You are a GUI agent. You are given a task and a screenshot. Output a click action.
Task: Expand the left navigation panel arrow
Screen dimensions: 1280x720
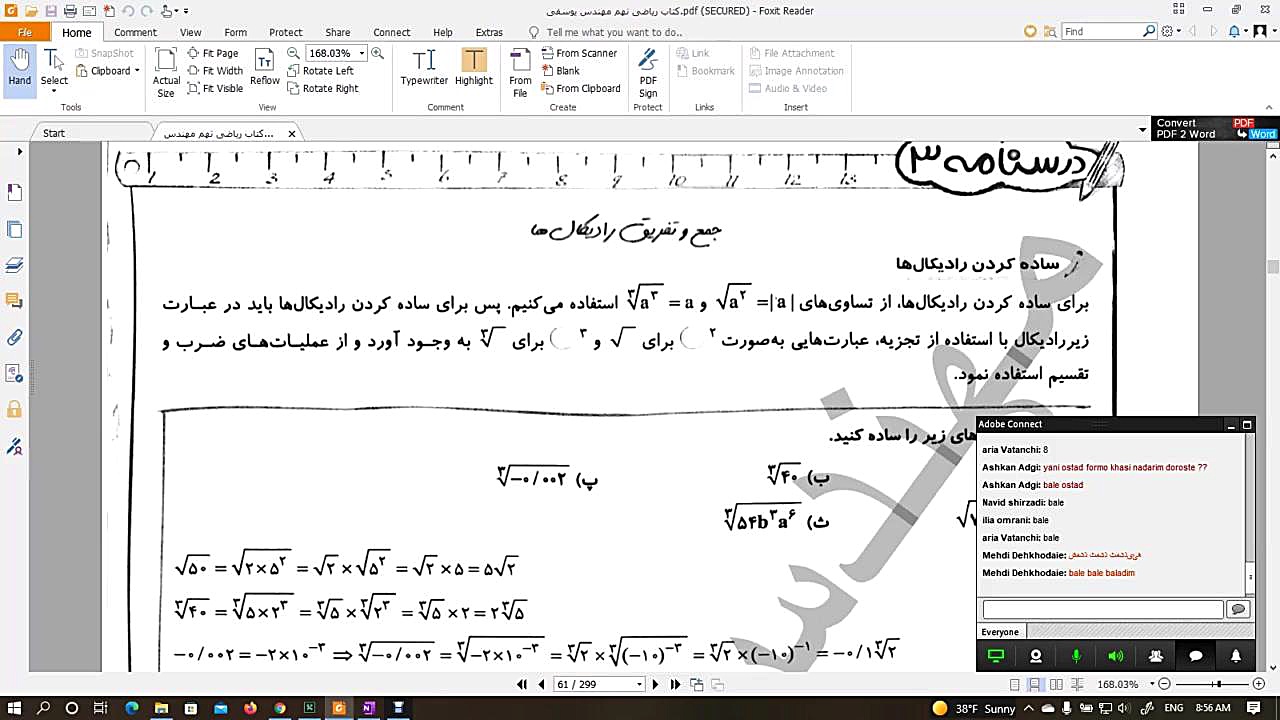coord(19,152)
